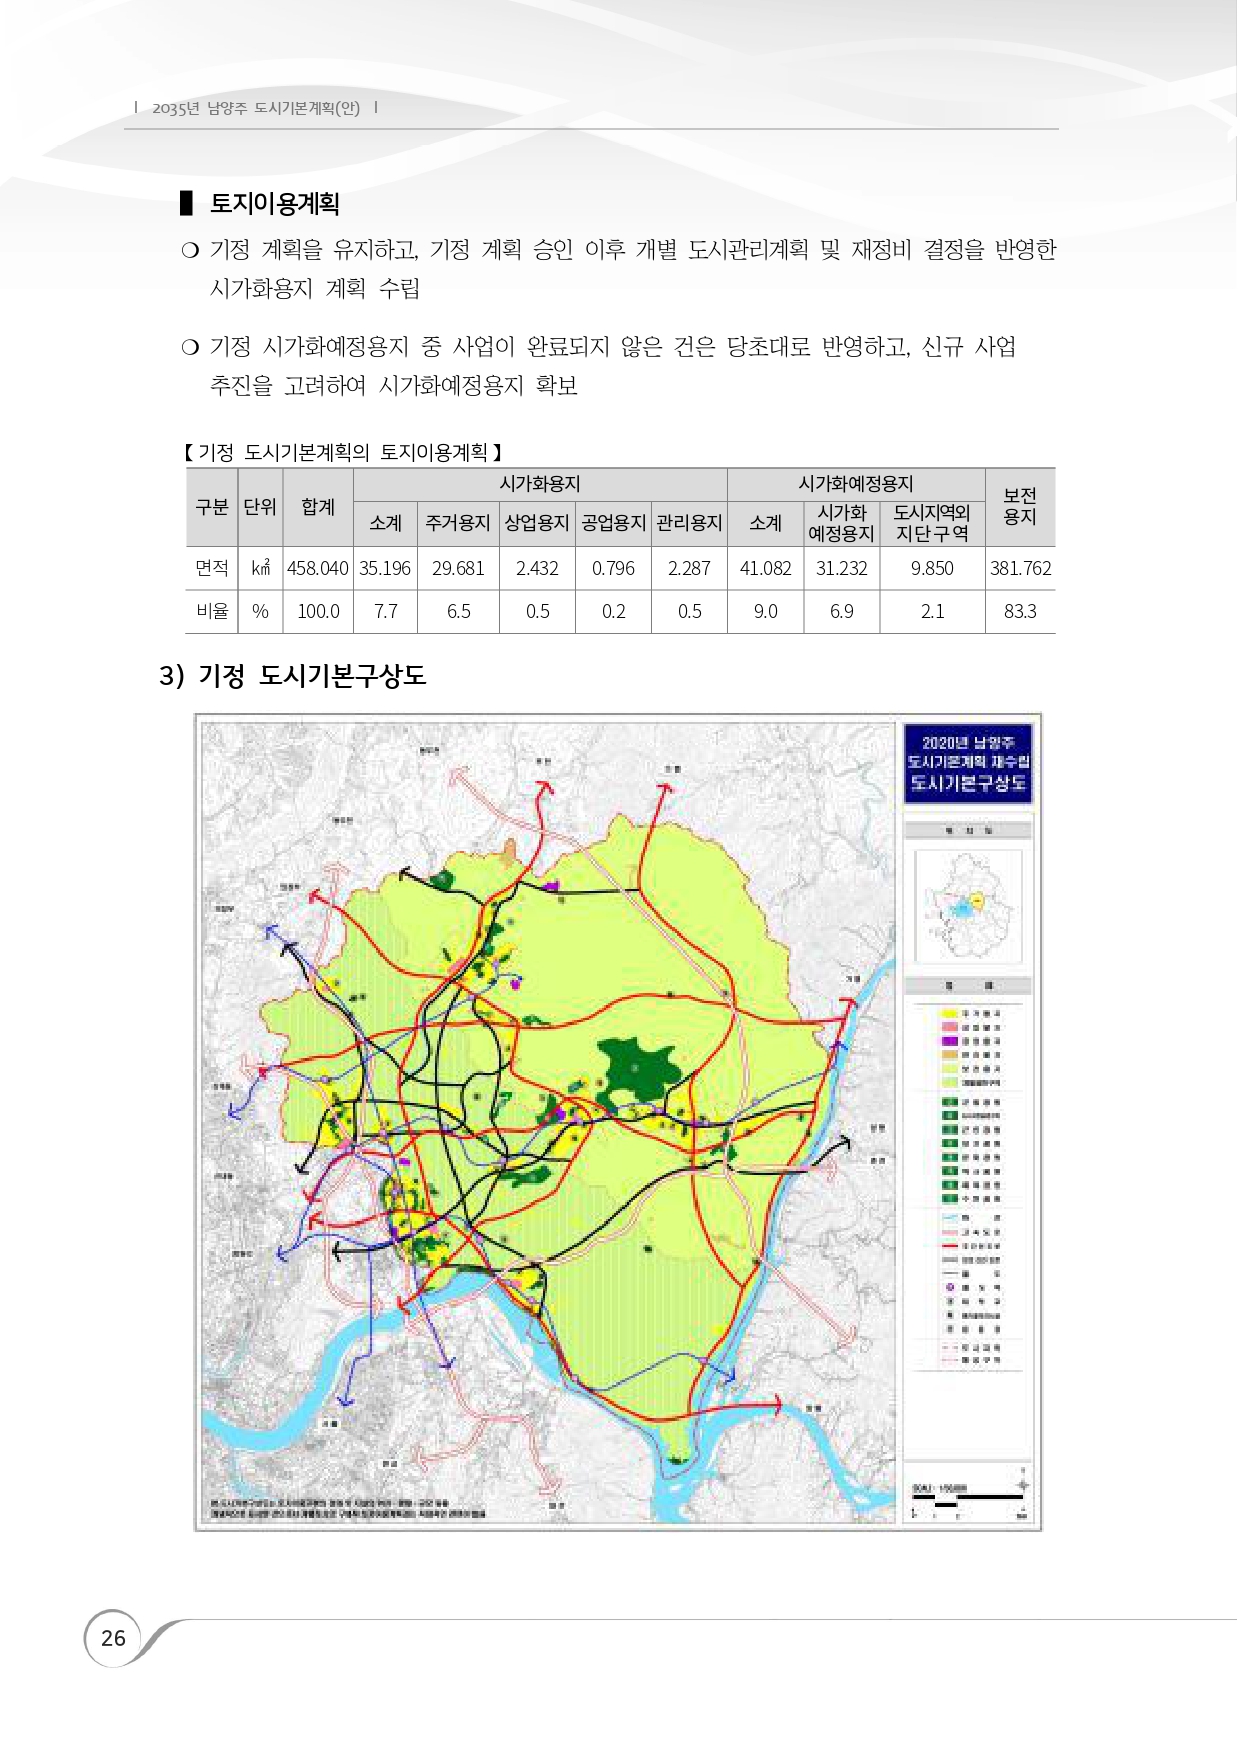The image size is (1240, 1754).
Task: Select the "면적" row label
Action: tap(212, 568)
